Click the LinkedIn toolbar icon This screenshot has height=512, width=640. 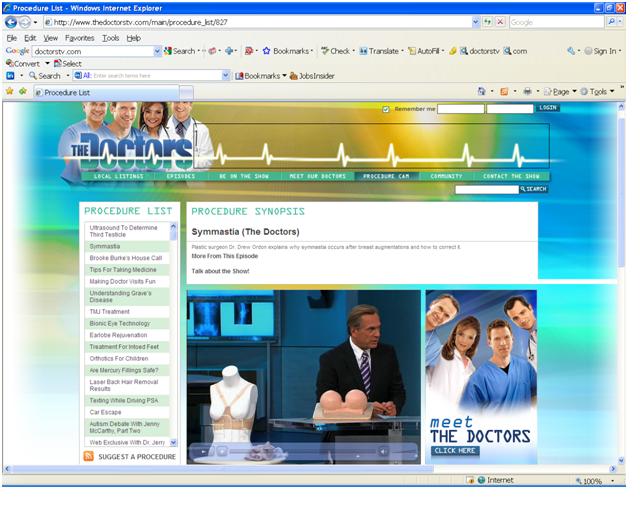11,76
